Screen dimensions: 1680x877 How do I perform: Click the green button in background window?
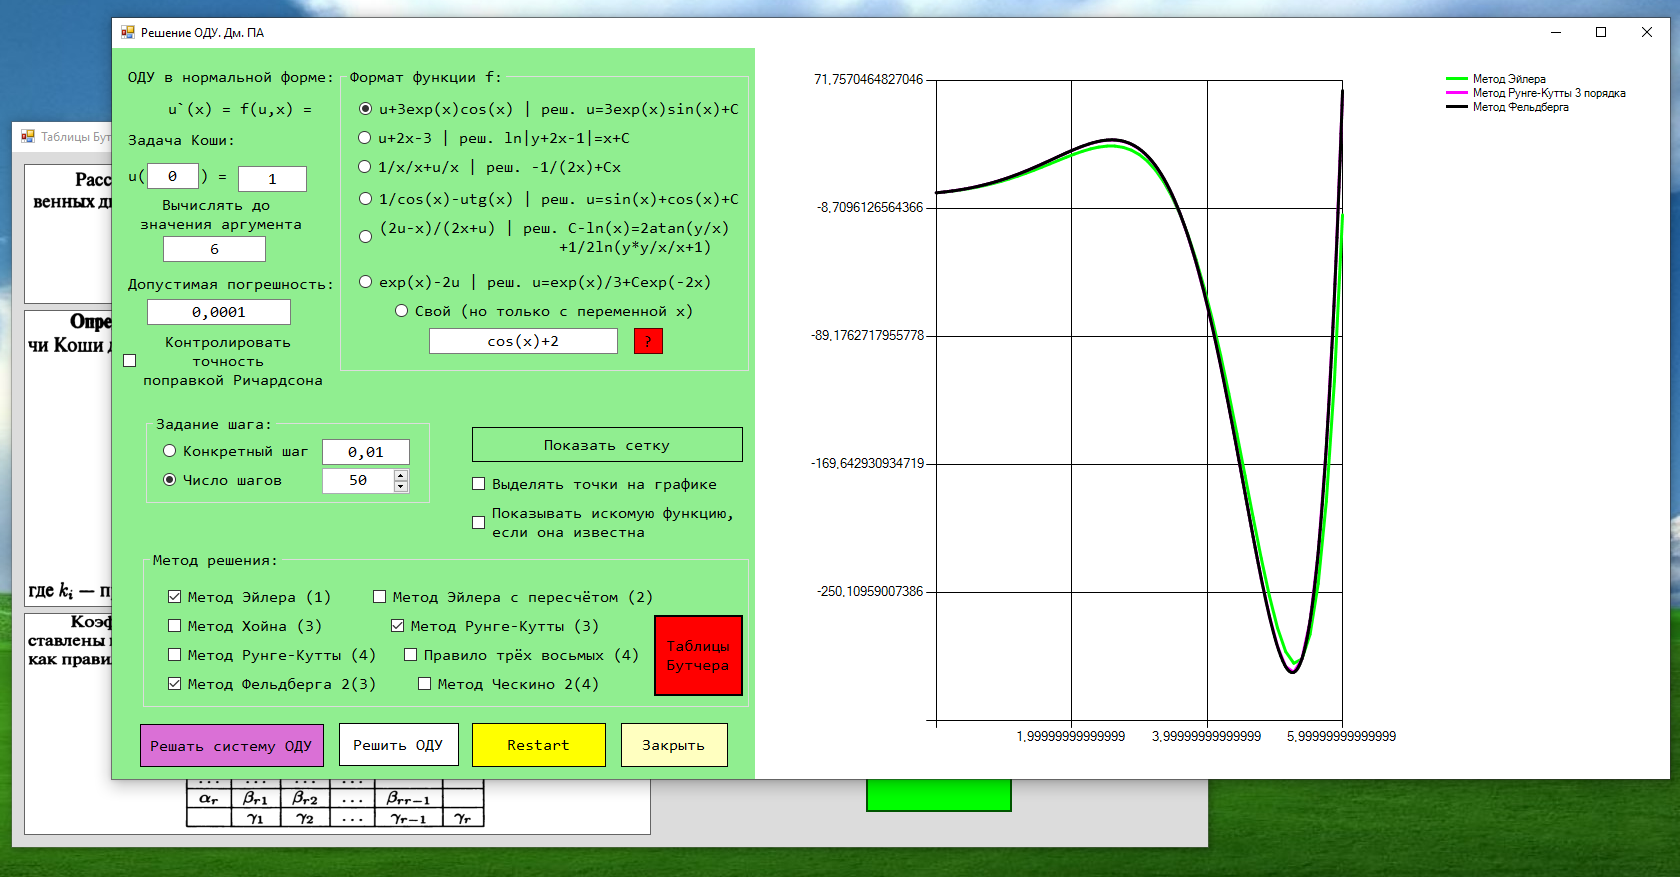938,795
